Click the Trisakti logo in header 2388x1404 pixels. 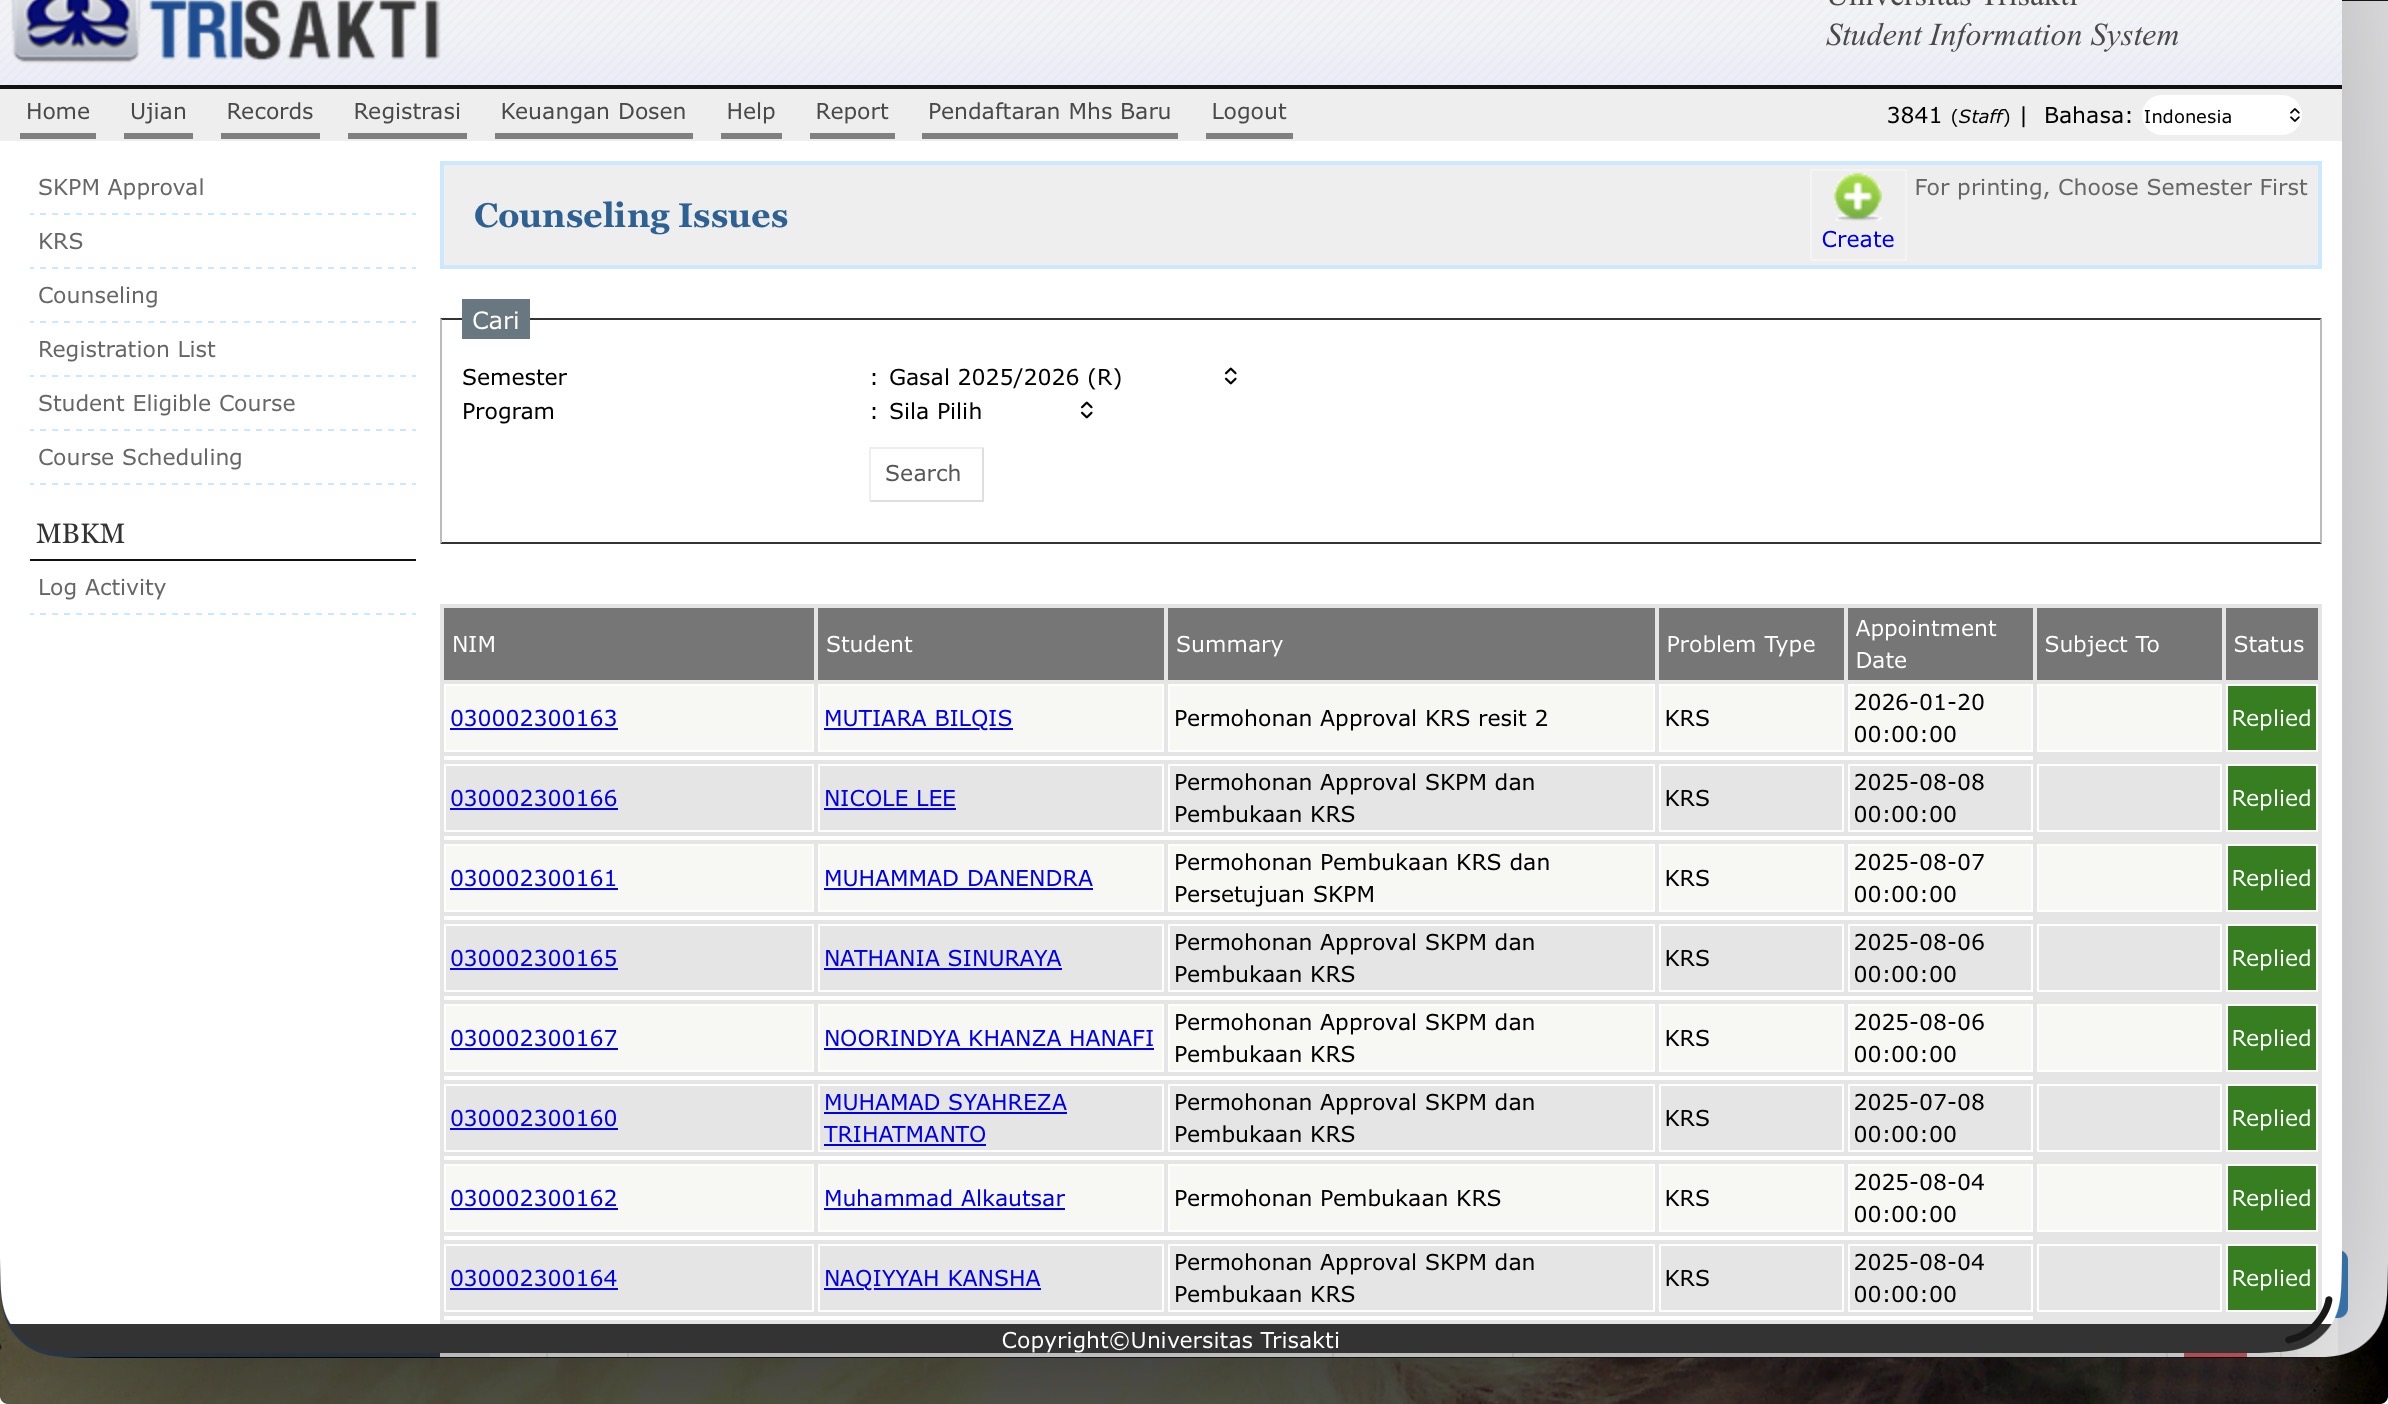228,28
